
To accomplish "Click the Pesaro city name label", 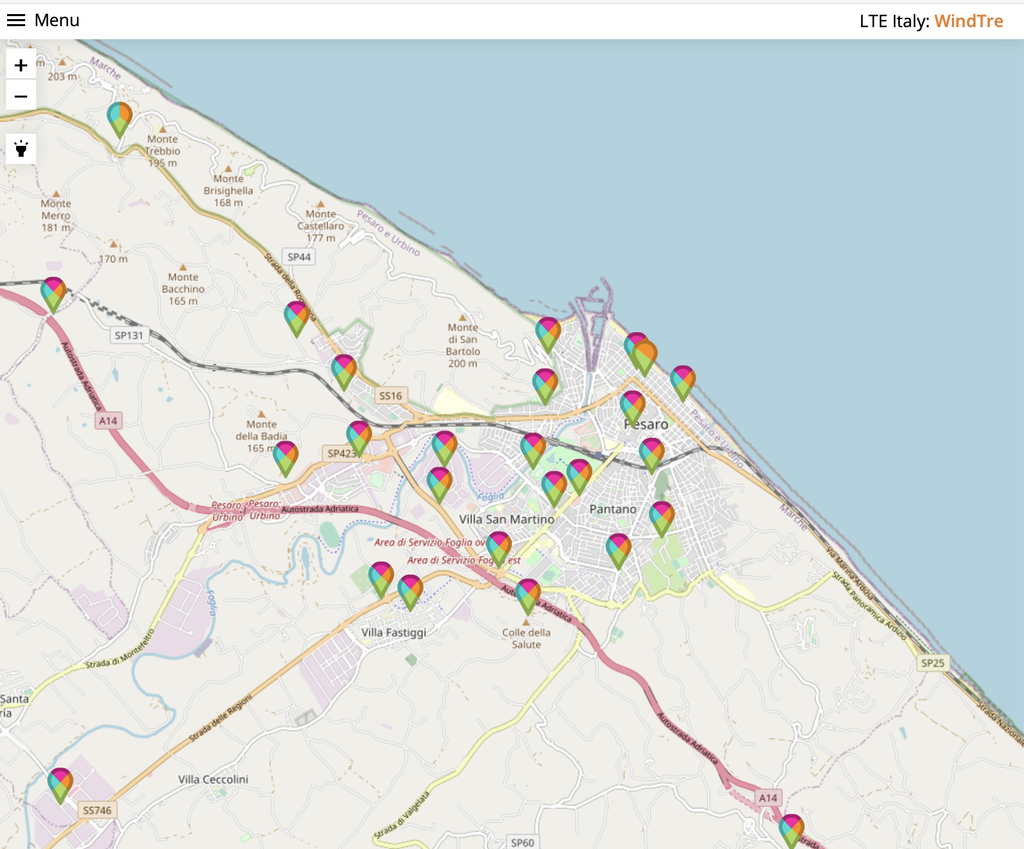I will pyautogui.click(x=645, y=425).
